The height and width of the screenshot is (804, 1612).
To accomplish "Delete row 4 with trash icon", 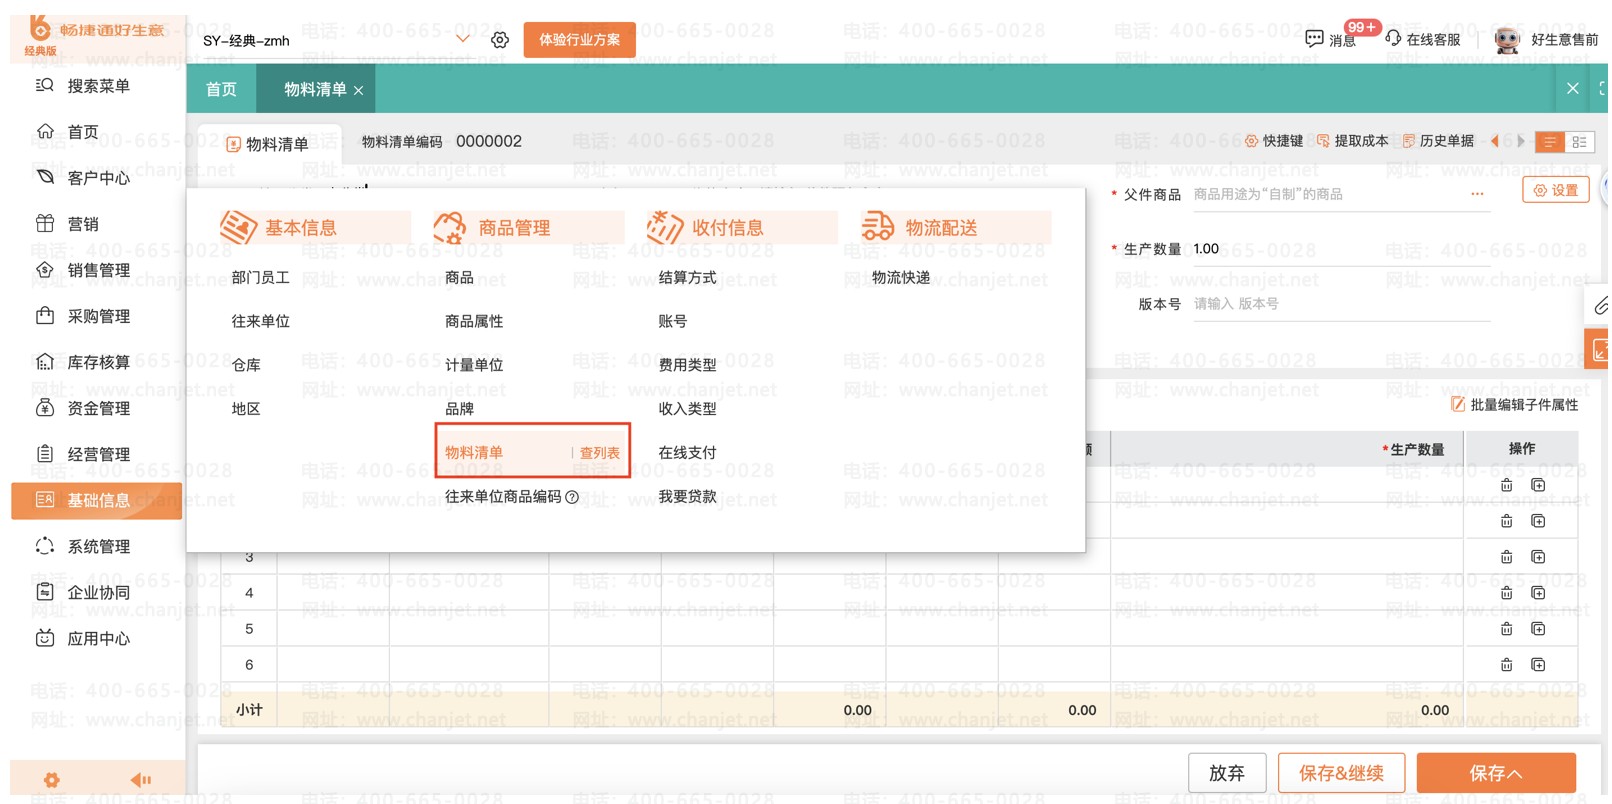I will click(x=1506, y=593).
